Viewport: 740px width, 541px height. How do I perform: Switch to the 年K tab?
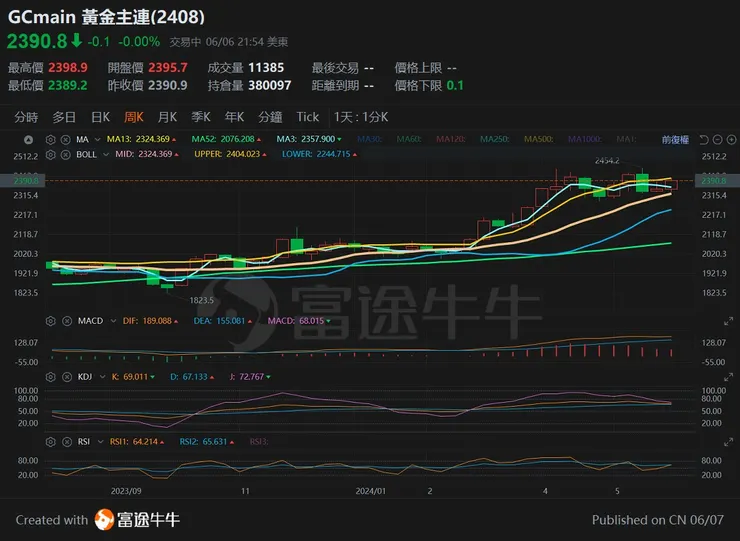click(234, 117)
